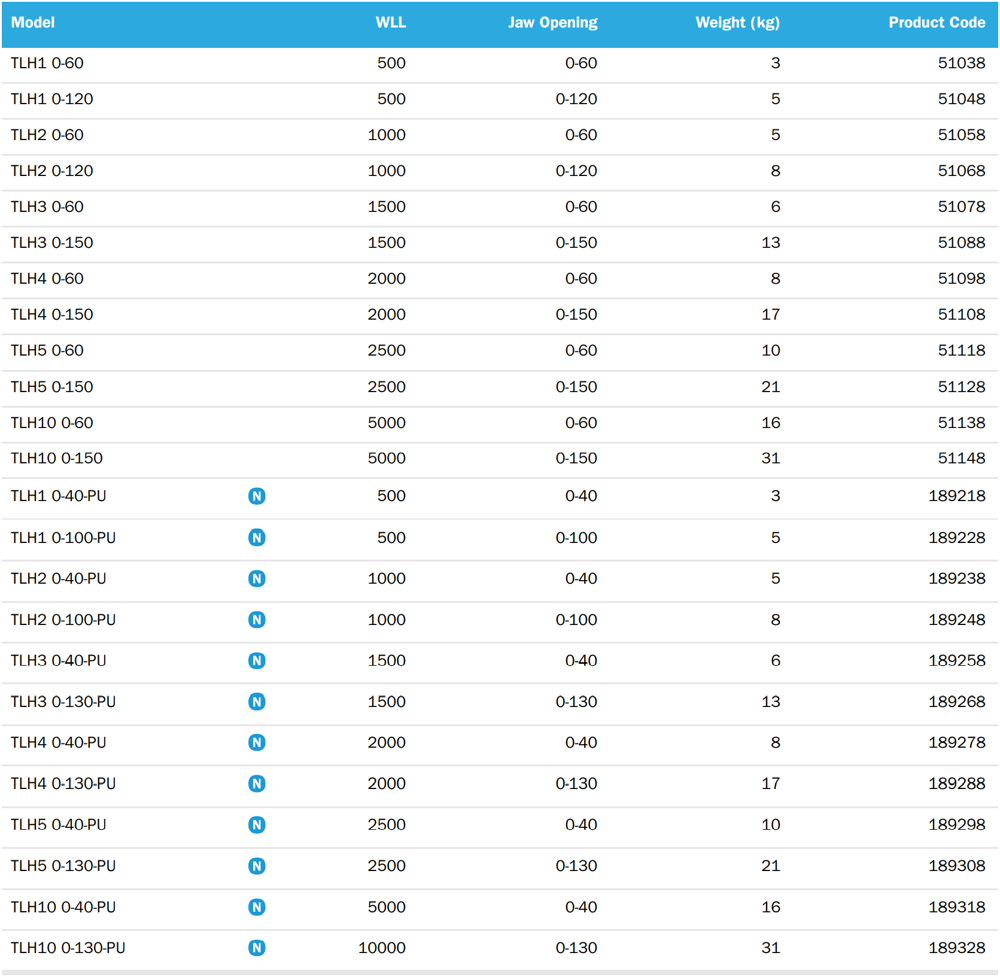Select model name TLH10 0-130-PU
This screenshot has height=977, width=1000.
coord(68,948)
